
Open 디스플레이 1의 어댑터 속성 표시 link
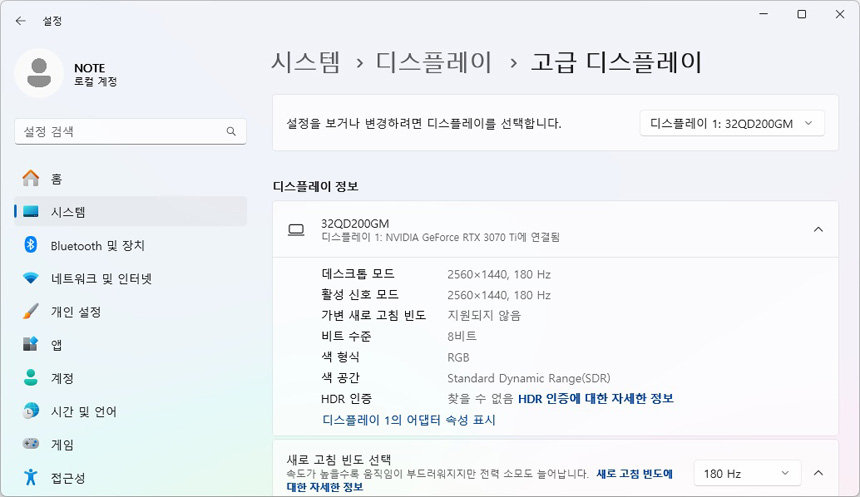(x=408, y=420)
